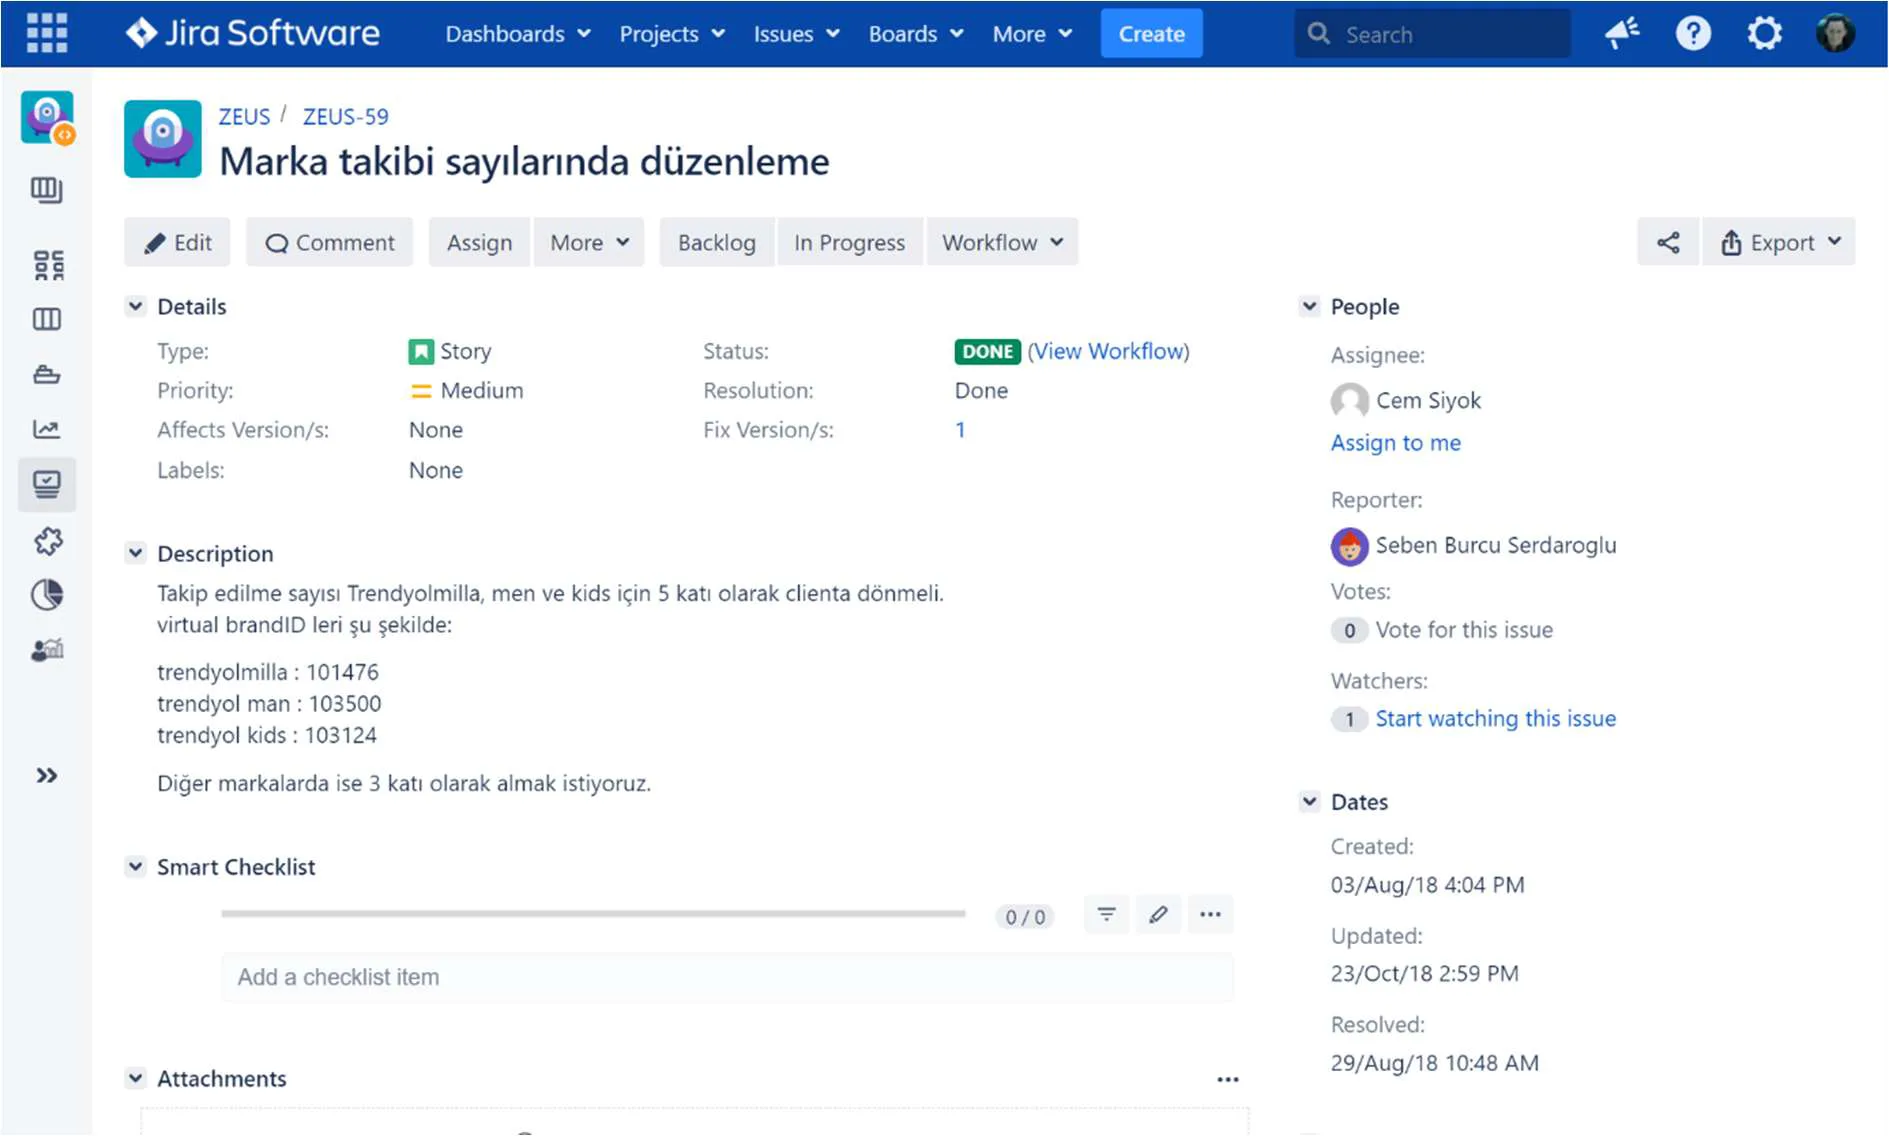Click the votes count badge

point(1349,630)
